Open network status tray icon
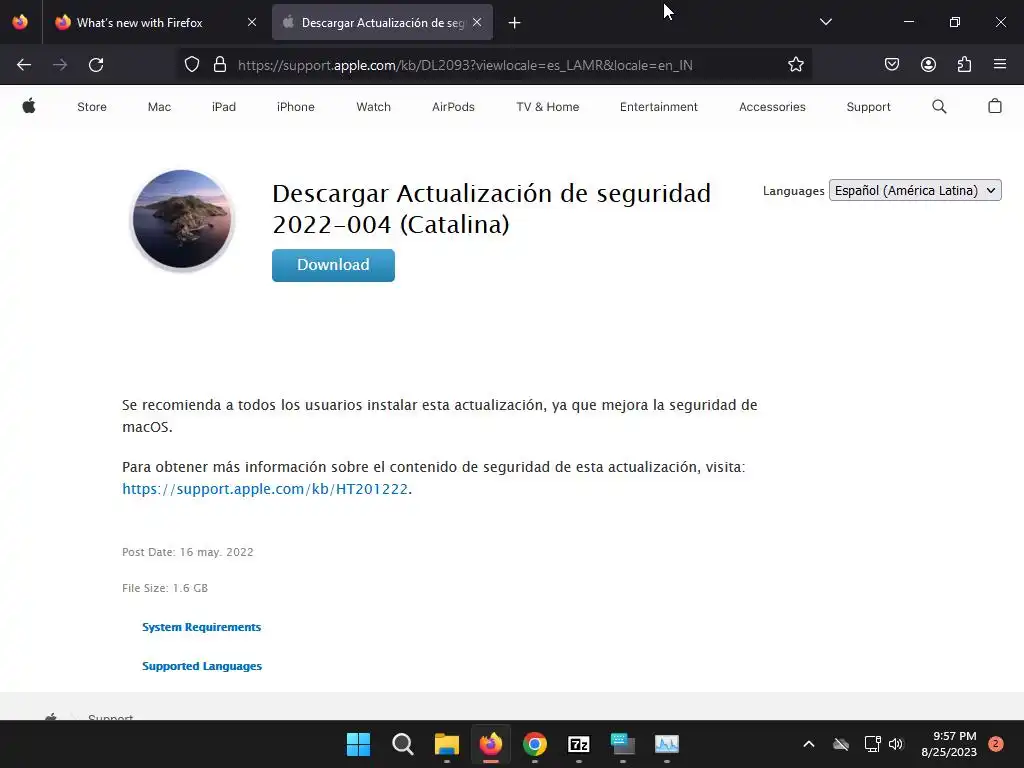The image size is (1024, 768). [872, 744]
